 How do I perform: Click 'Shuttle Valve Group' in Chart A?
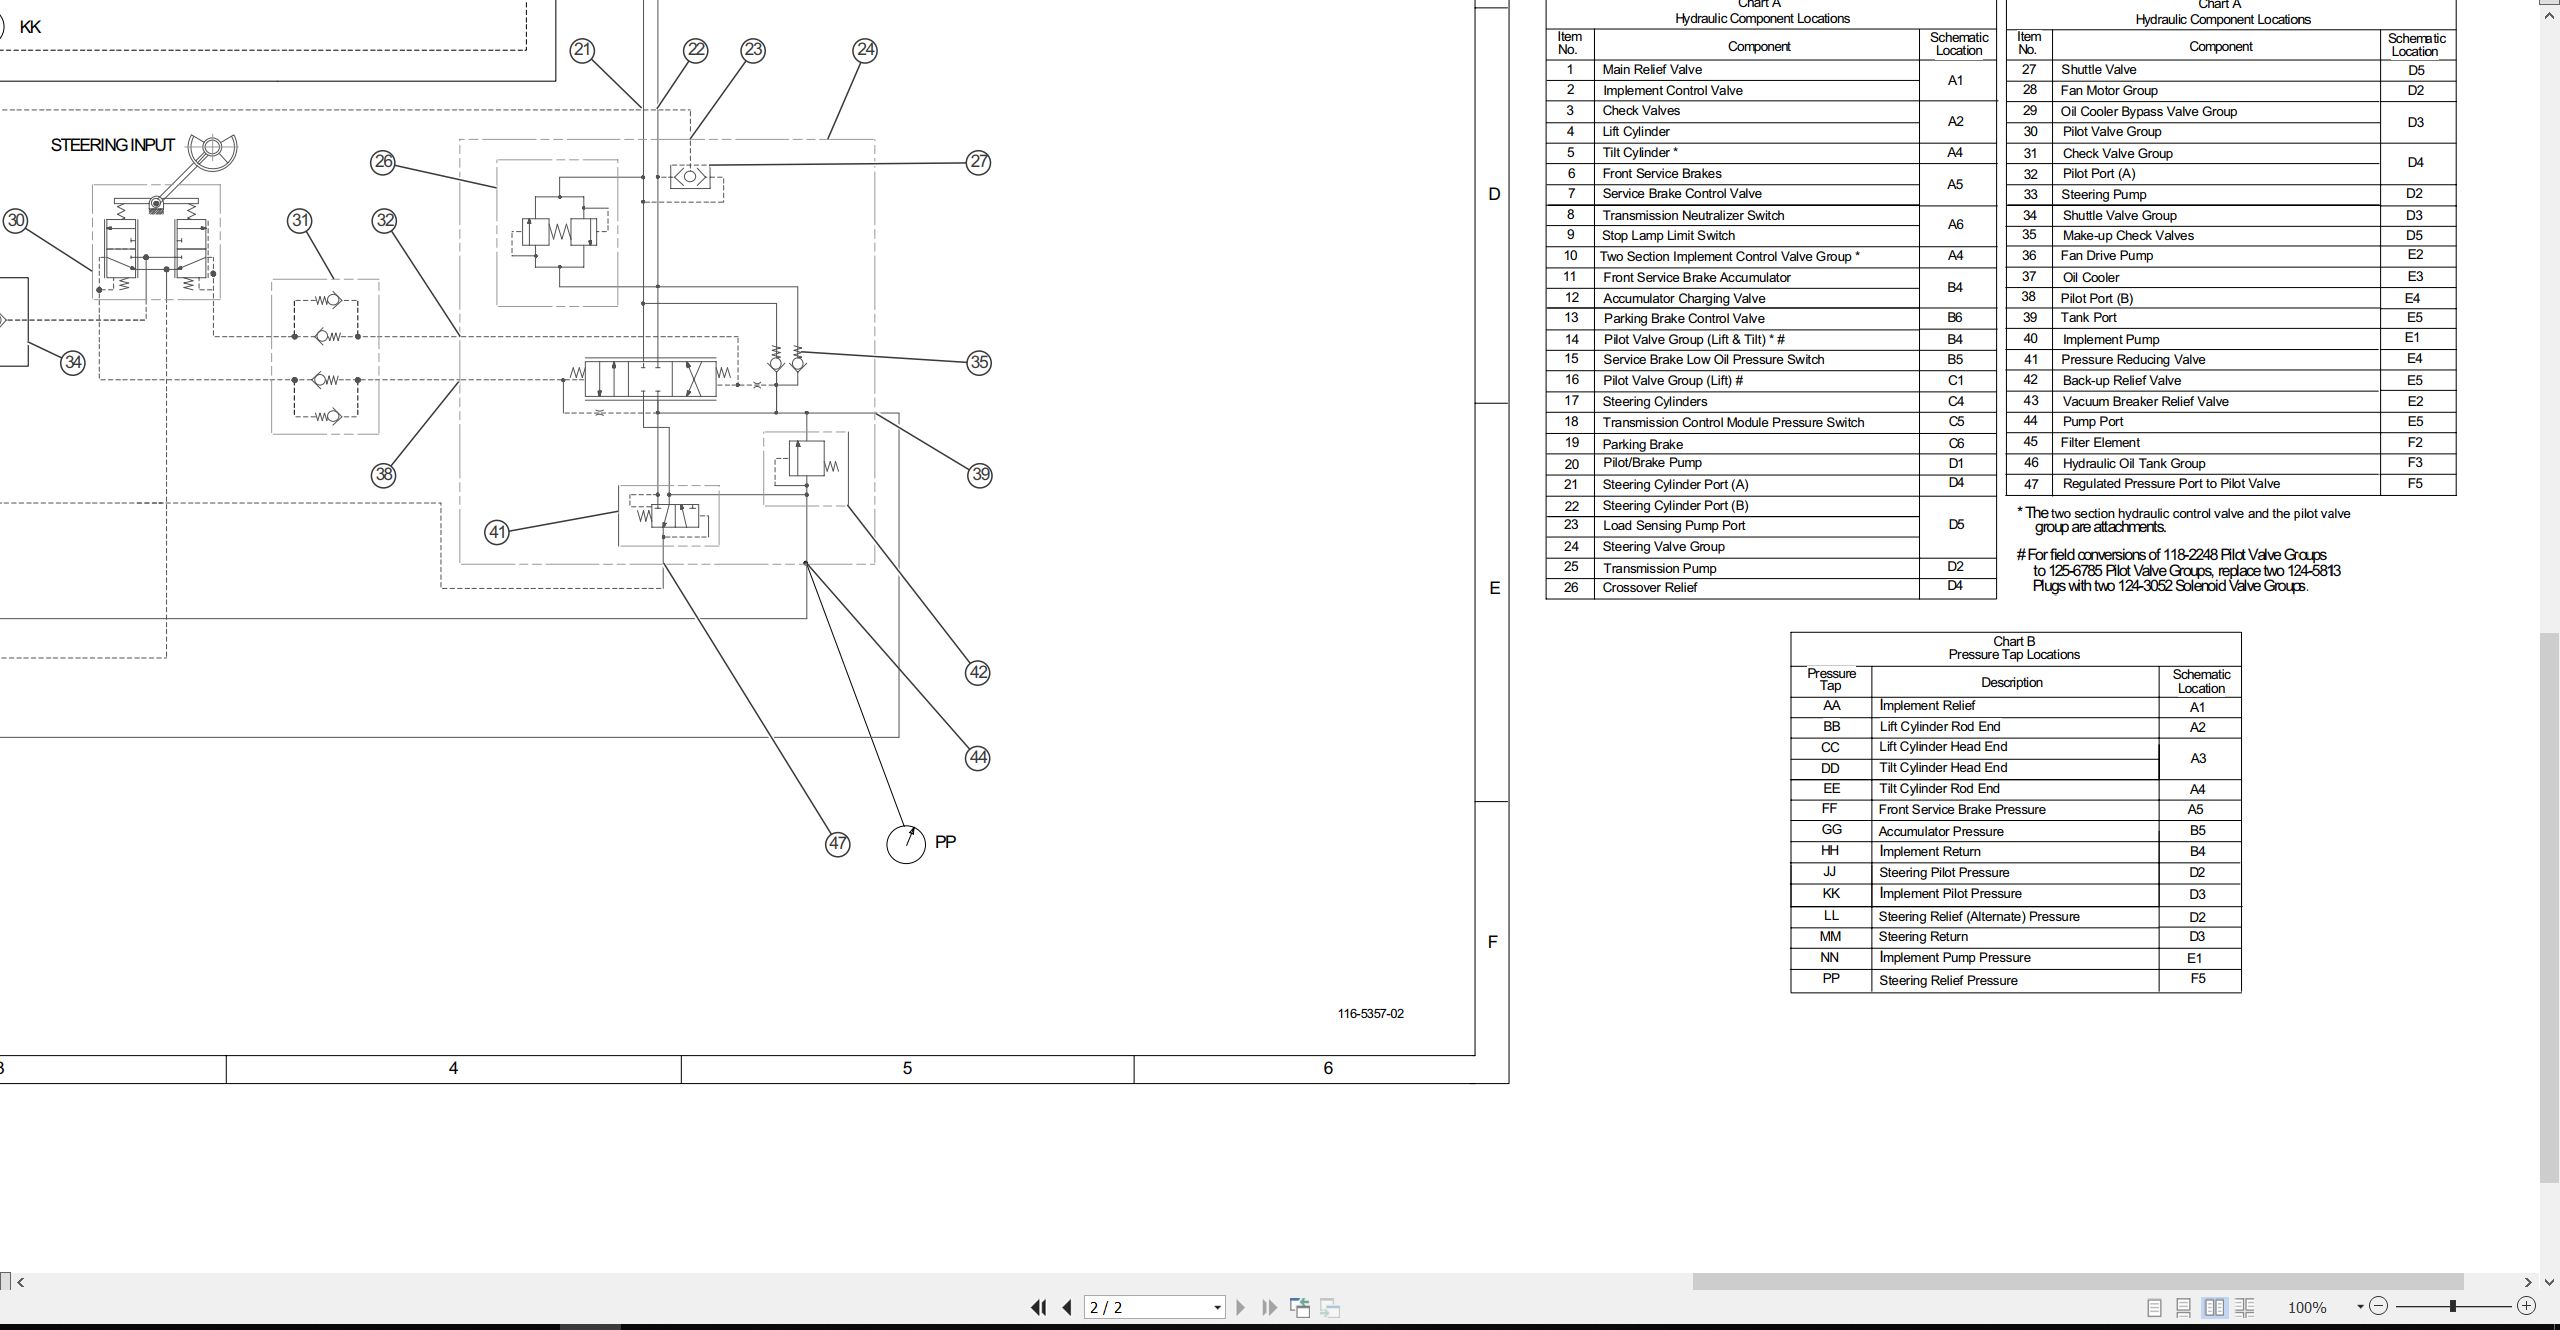[2119, 215]
